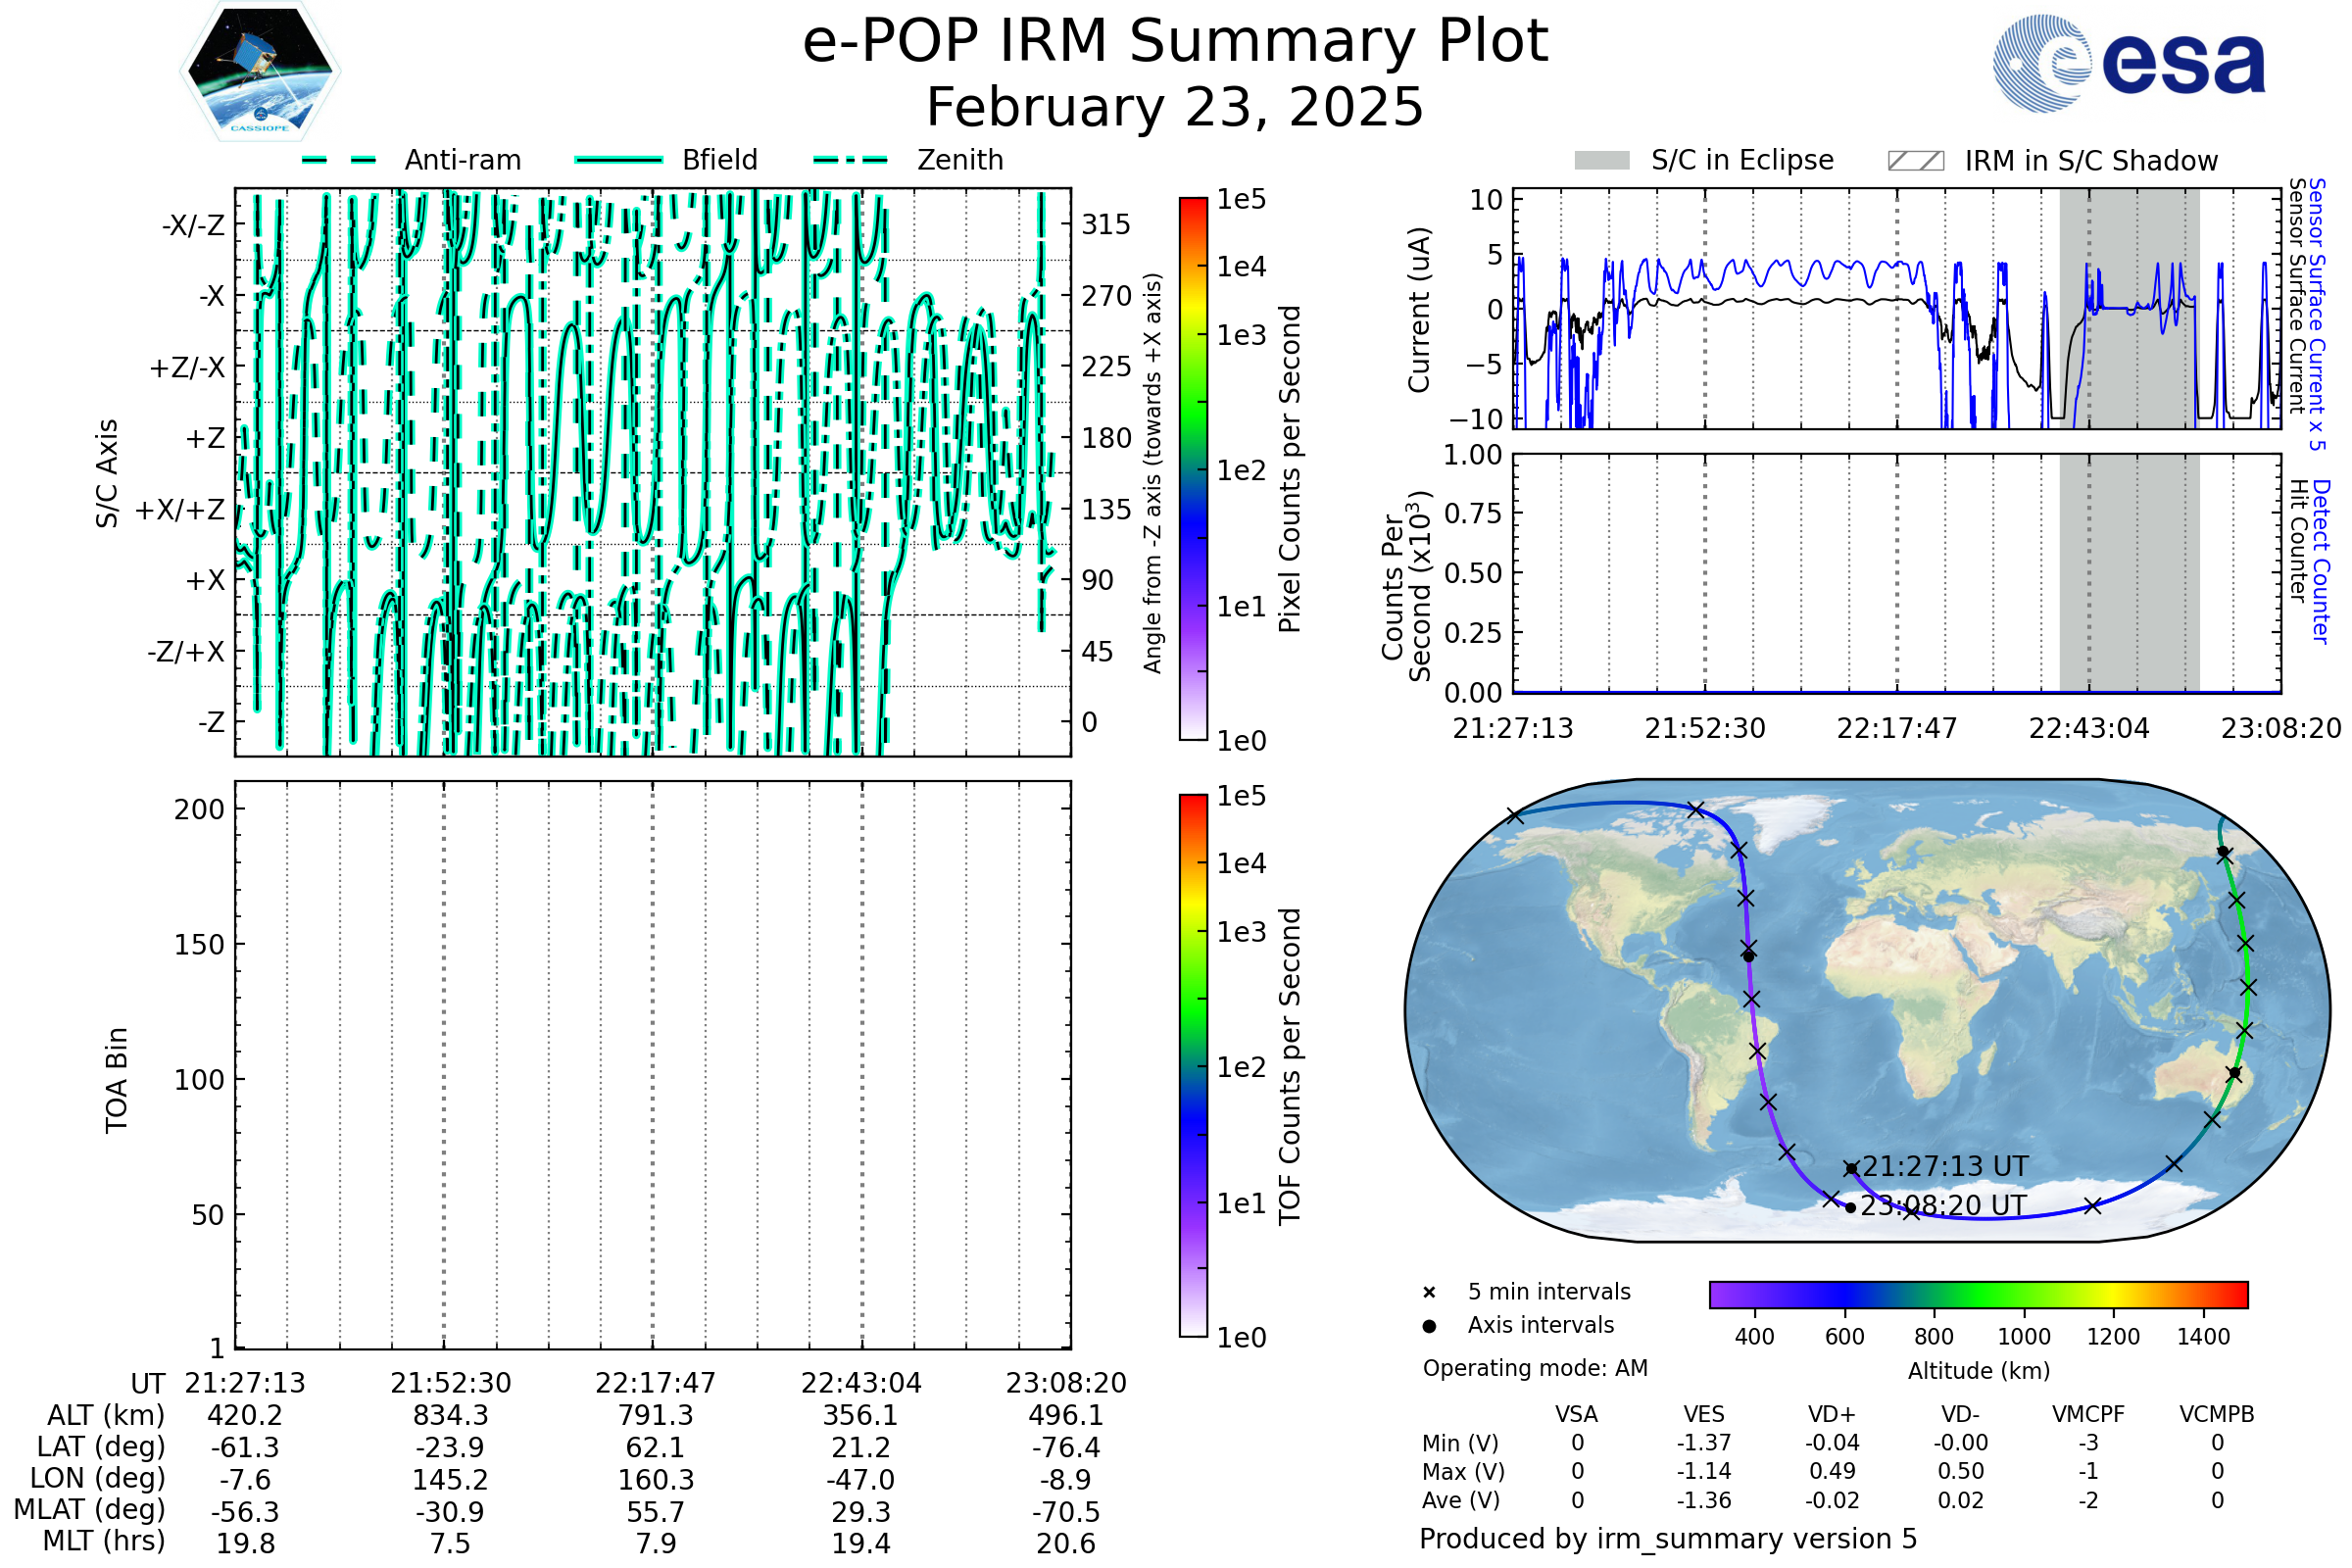Click the Zenith dash-dot legend marker
The height and width of the screenshot is (1568, 2352).
point(851,160)
